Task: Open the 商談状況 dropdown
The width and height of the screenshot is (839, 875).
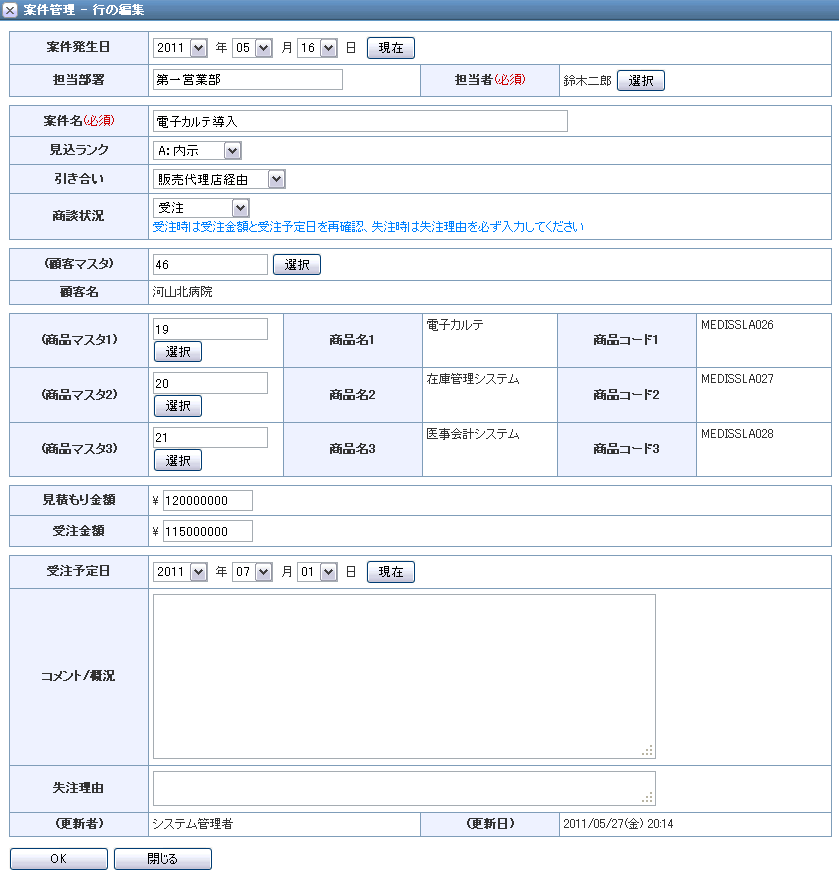Action: 201,207
